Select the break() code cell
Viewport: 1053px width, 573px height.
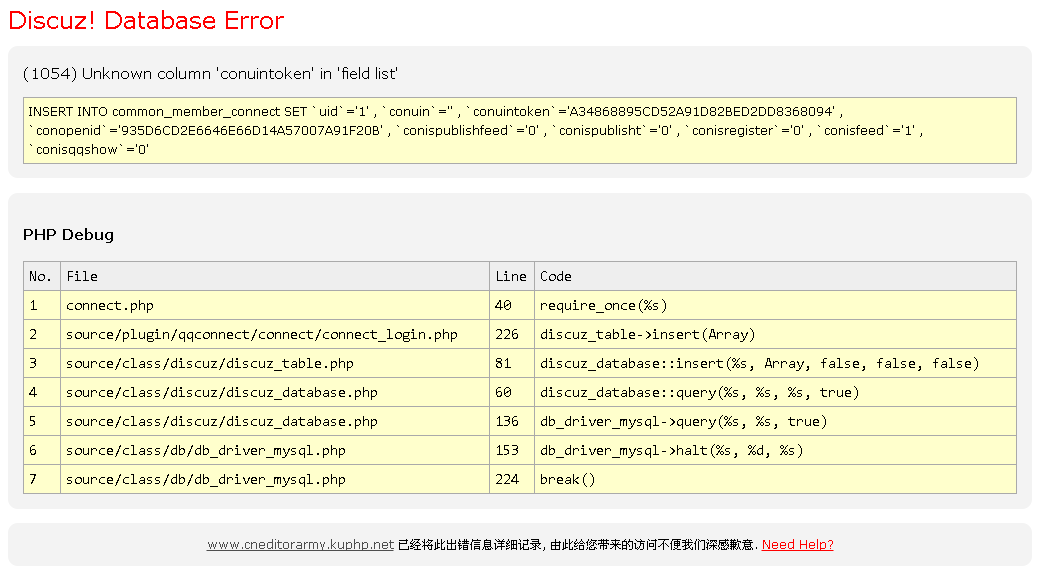[775, 479]
